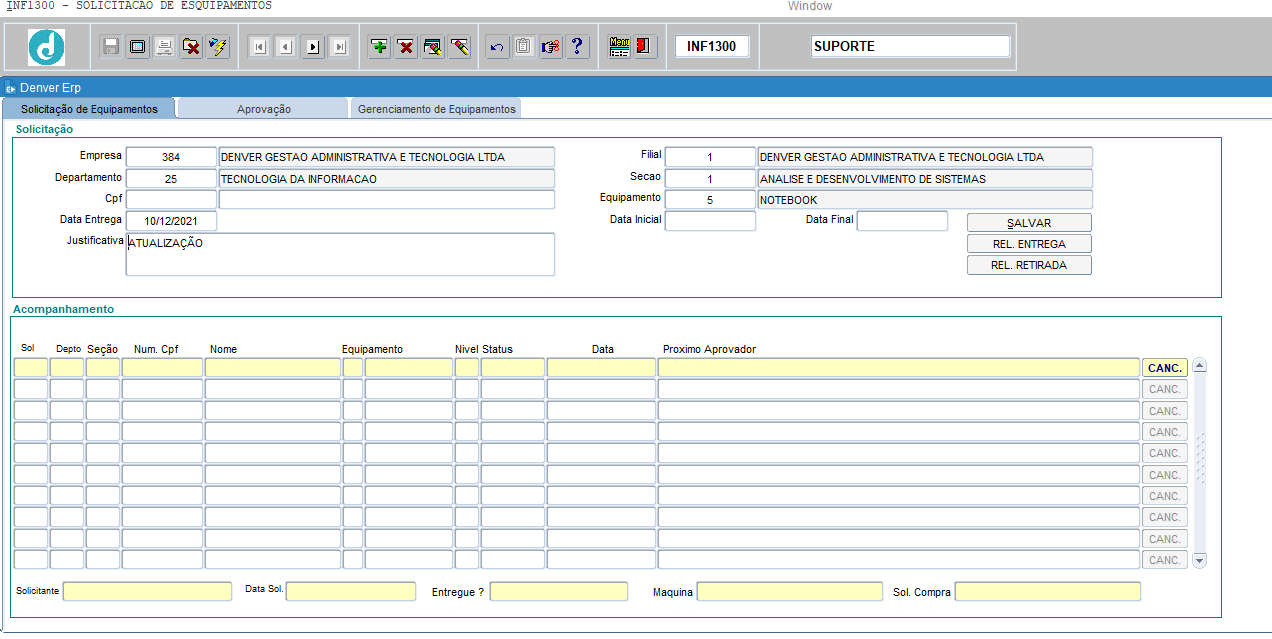Click the Empresa code field 384
1272x639 pixels.
pyautogui.click(x=171, y=157)
